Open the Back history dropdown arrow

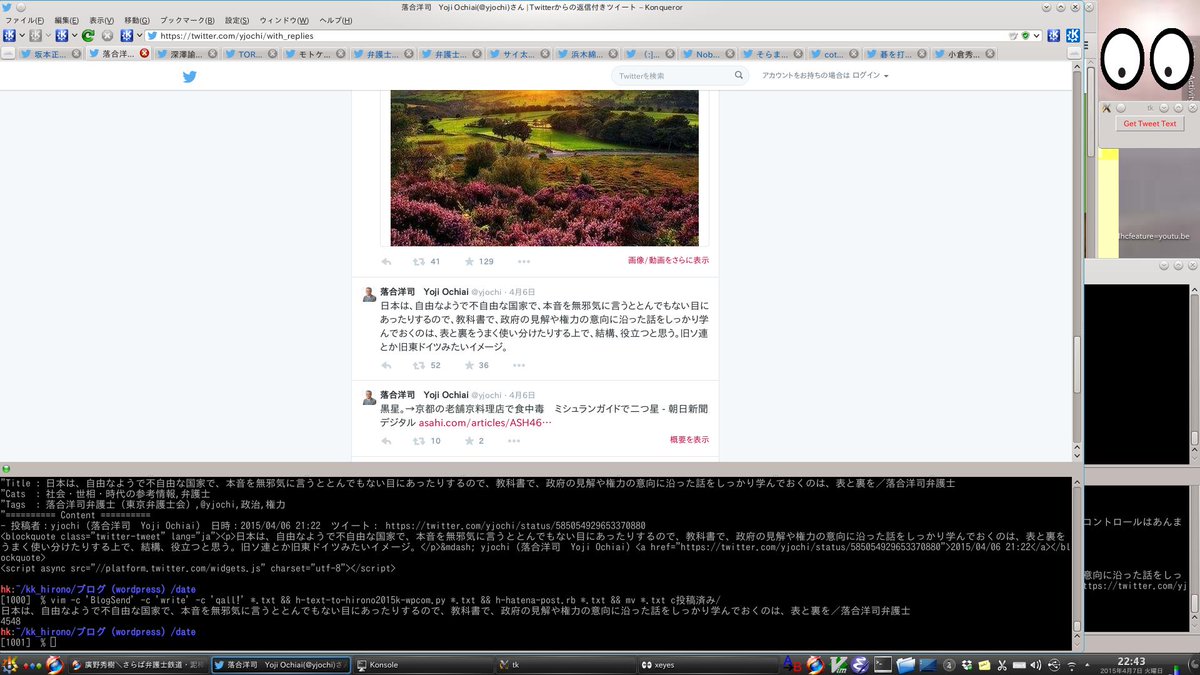[x=22, y=36]
